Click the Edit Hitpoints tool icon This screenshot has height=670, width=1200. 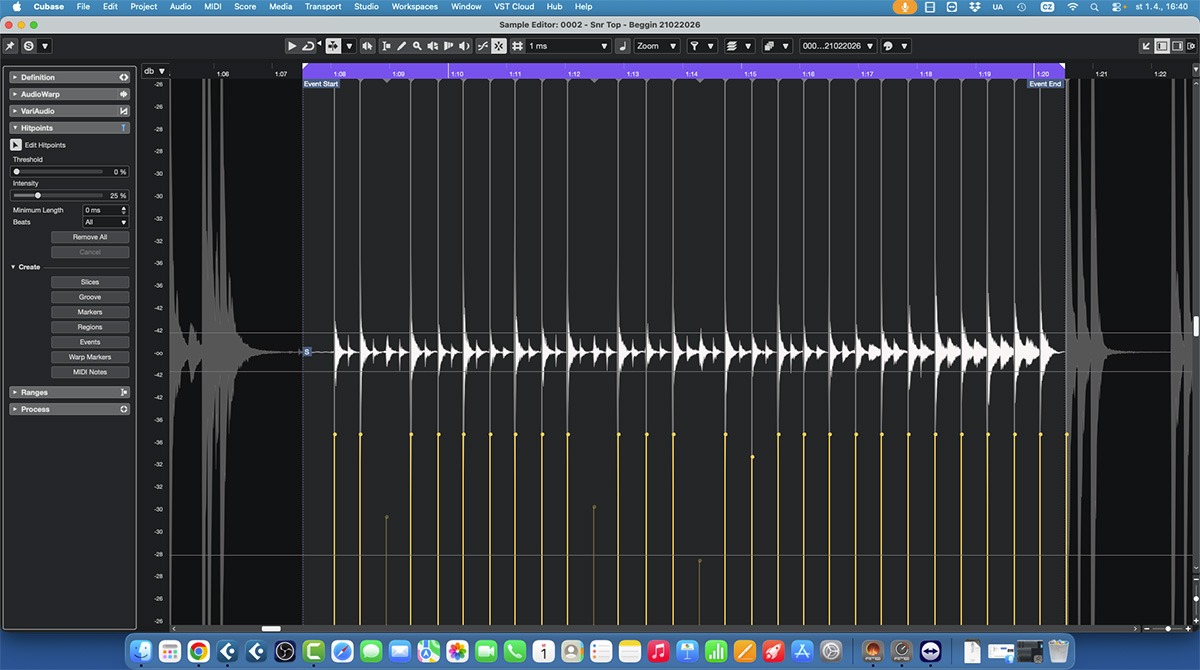[x=16, y=145]
